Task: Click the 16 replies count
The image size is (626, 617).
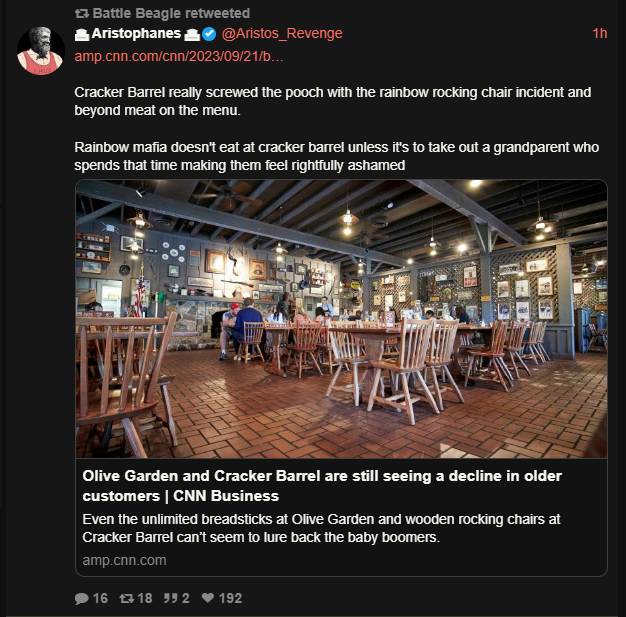Action: (x=100, y=598)
